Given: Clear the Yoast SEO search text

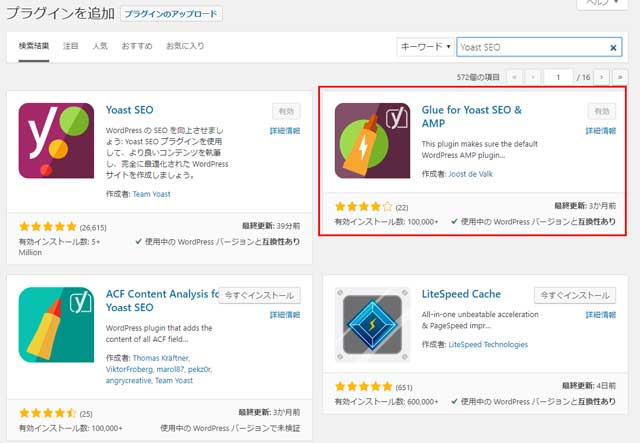Looking at the screenshot, I should [x=613, y=47].
